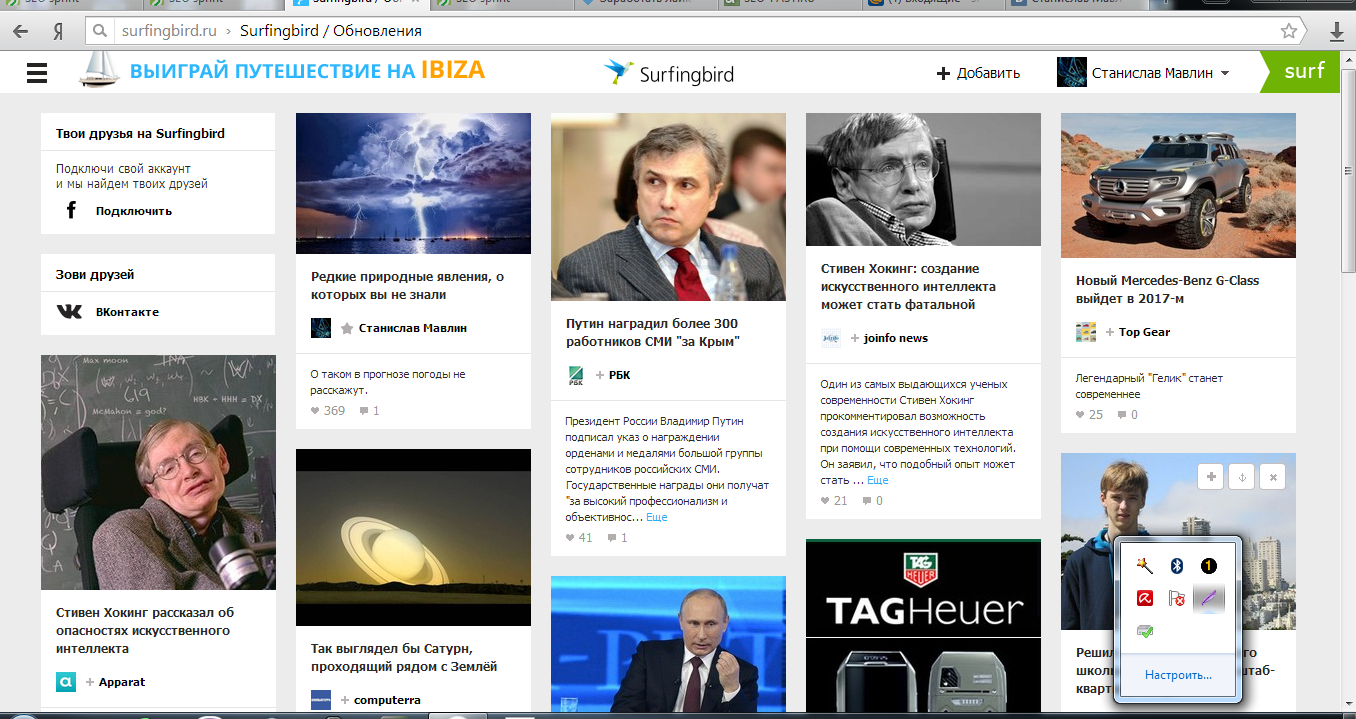The width and height of the screenshot is (1356, 719).
Task: Expand the Станислав Мавлин user menu arrow
Action: click(x=1225, y=74)
